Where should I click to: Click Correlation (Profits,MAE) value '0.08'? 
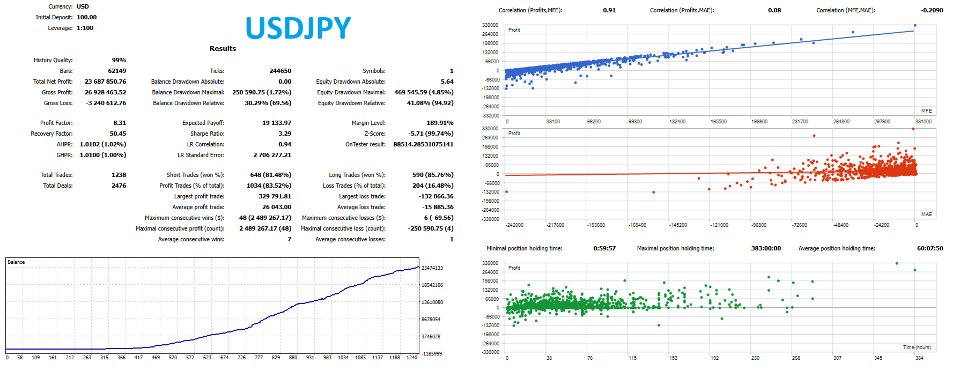coord(775,10)
